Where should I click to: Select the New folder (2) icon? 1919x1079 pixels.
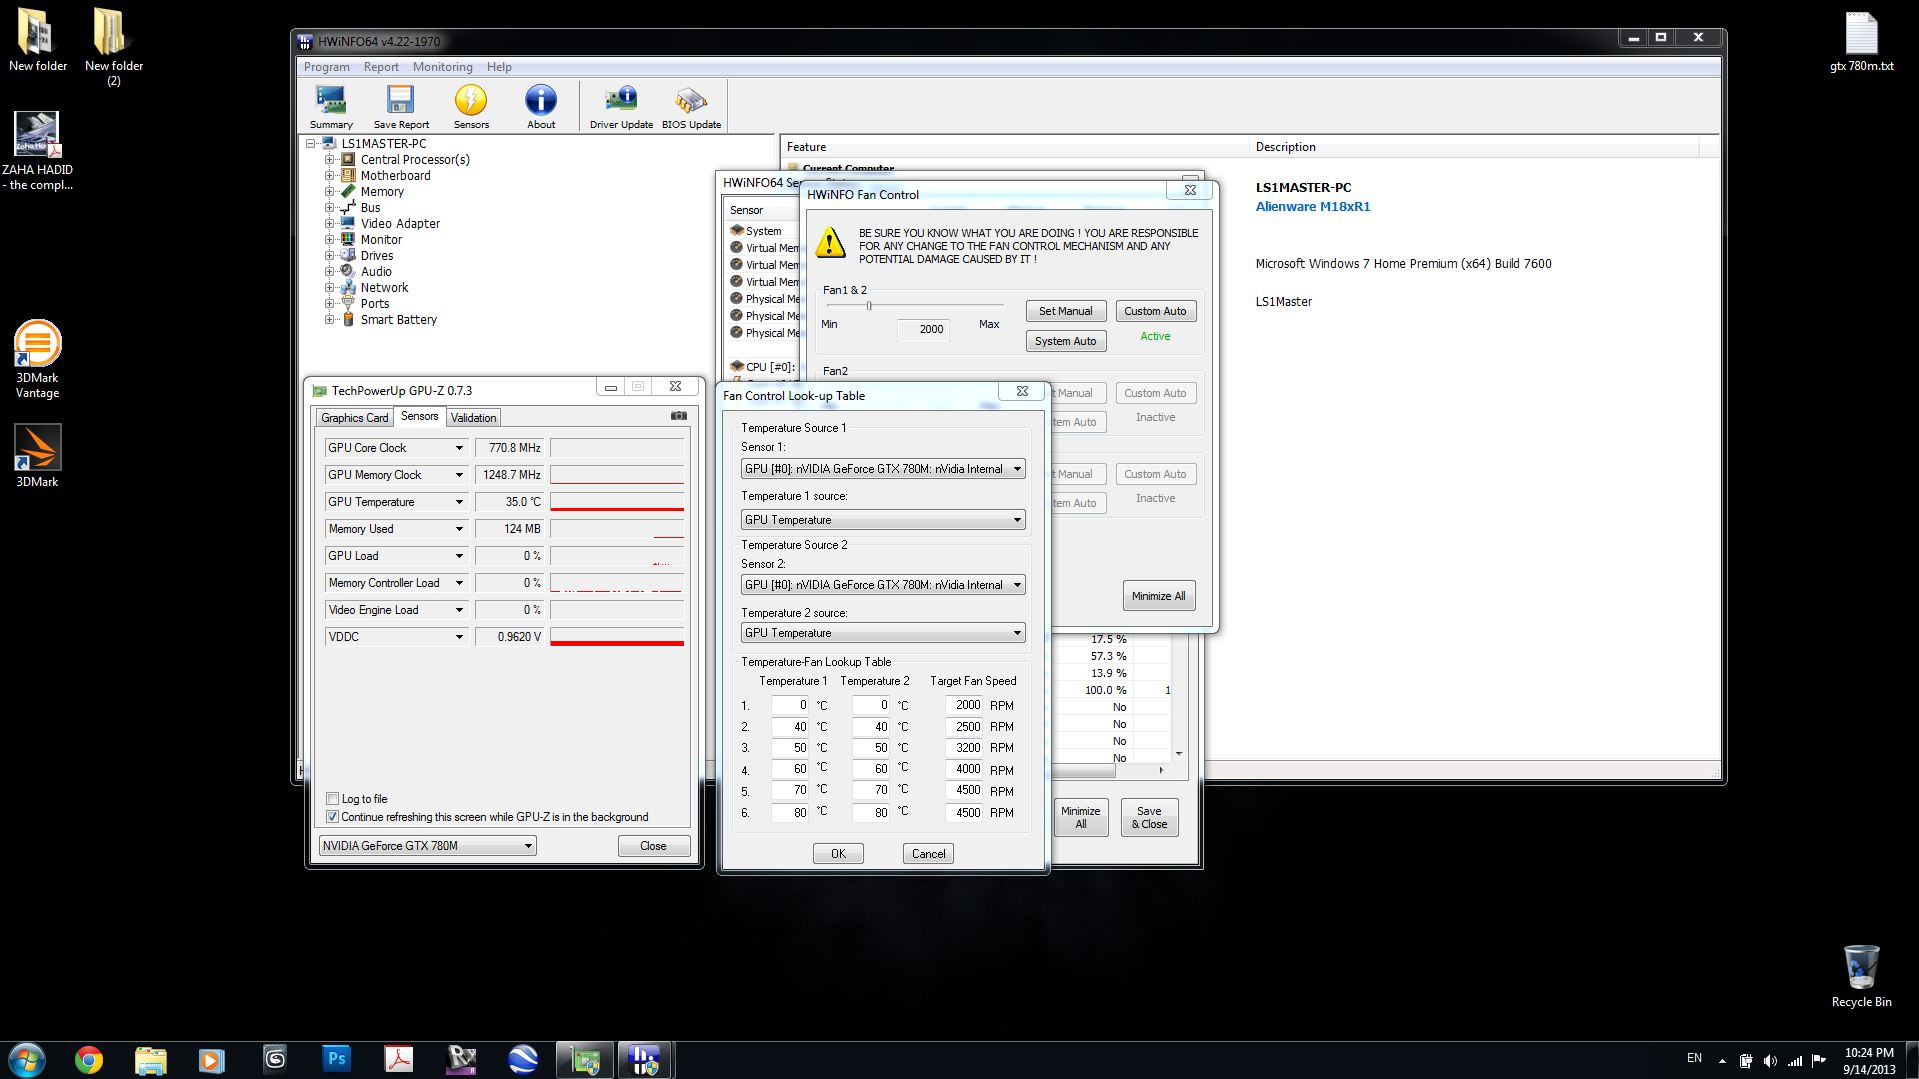(x=113, y=47)
